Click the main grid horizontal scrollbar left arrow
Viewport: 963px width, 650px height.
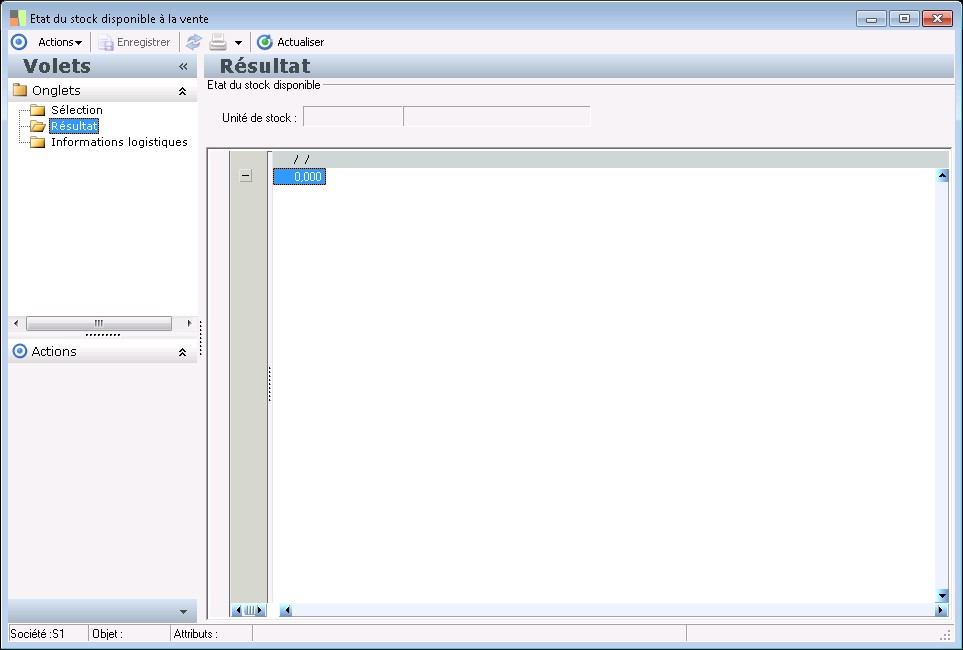tap(286, 610)
